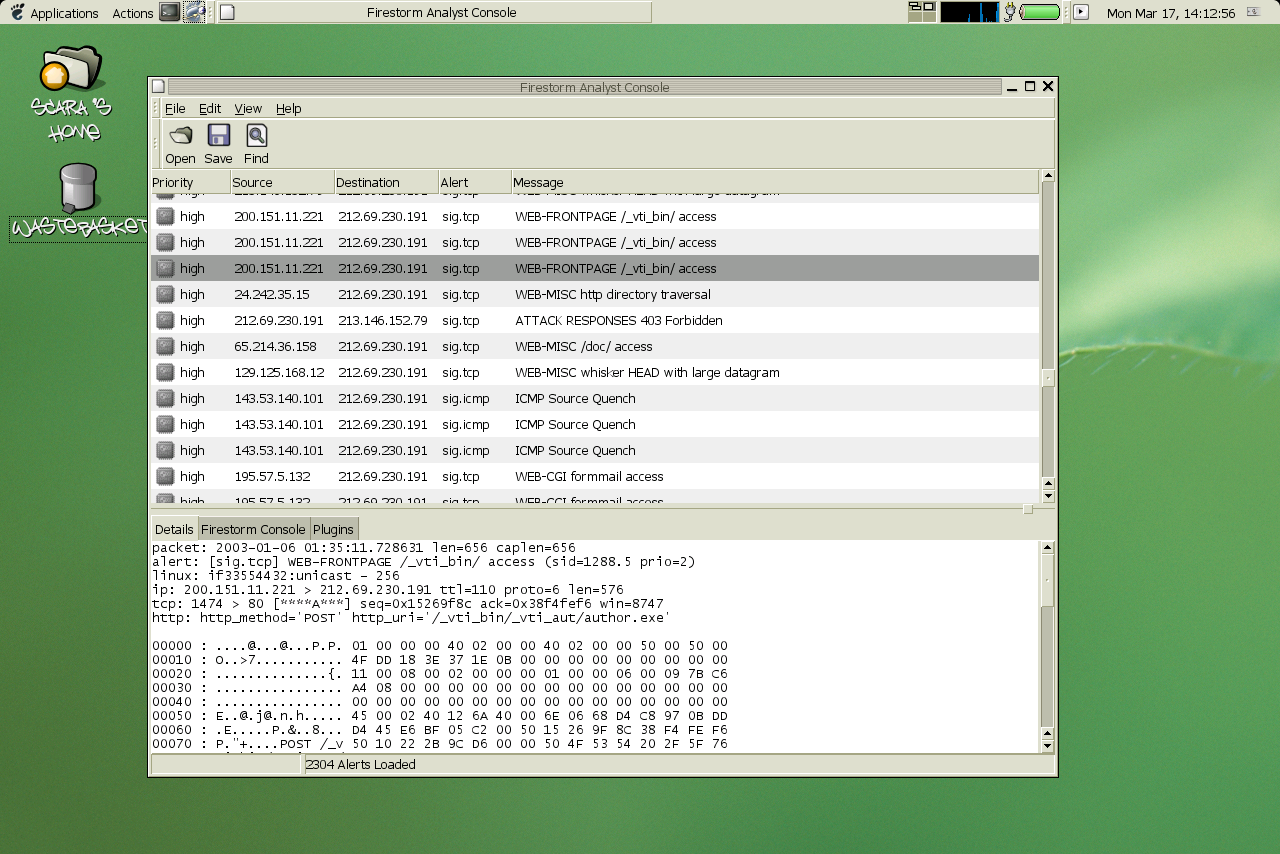This screenshot has height=854, width=1280.
Task: Click the launcher icon beside the terminal launcher
Action: coord(194,12)
